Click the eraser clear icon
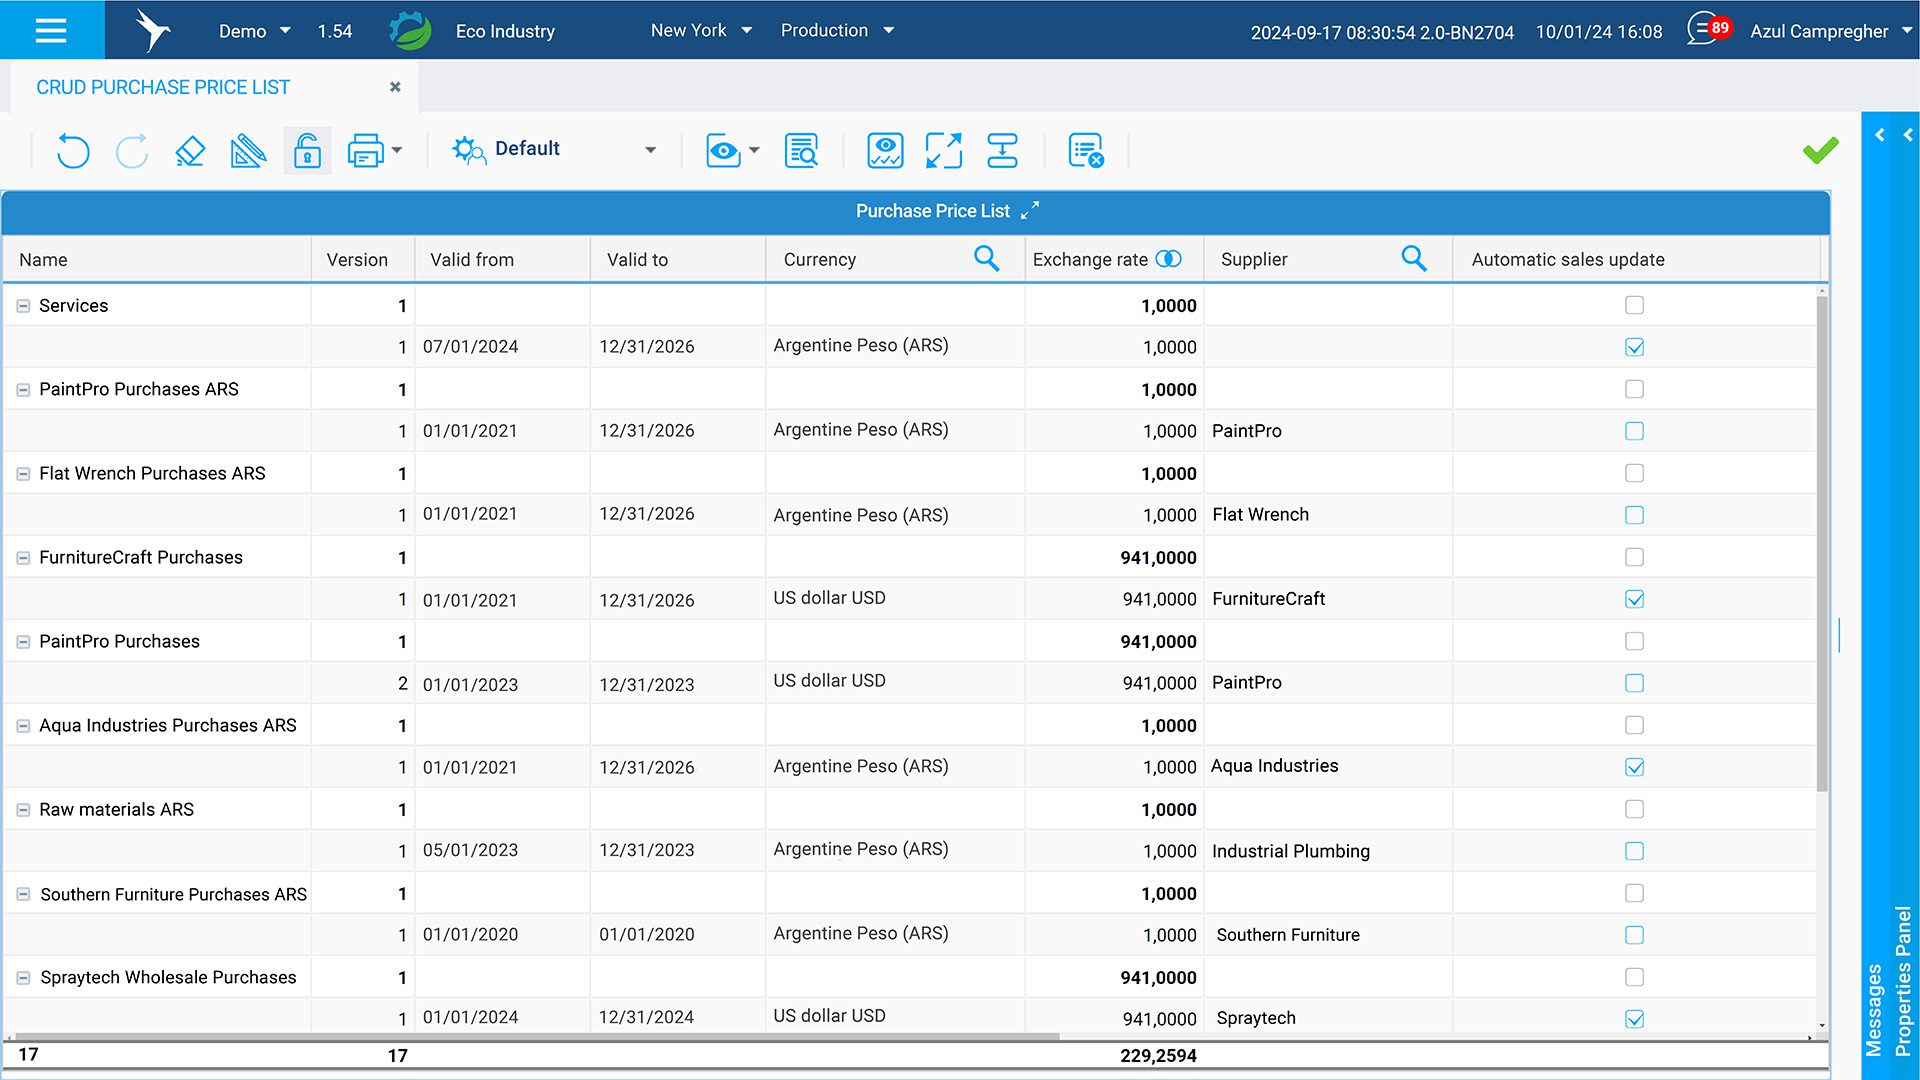The height and width of the screenshot is (1080, 1920). pos(189,151)
